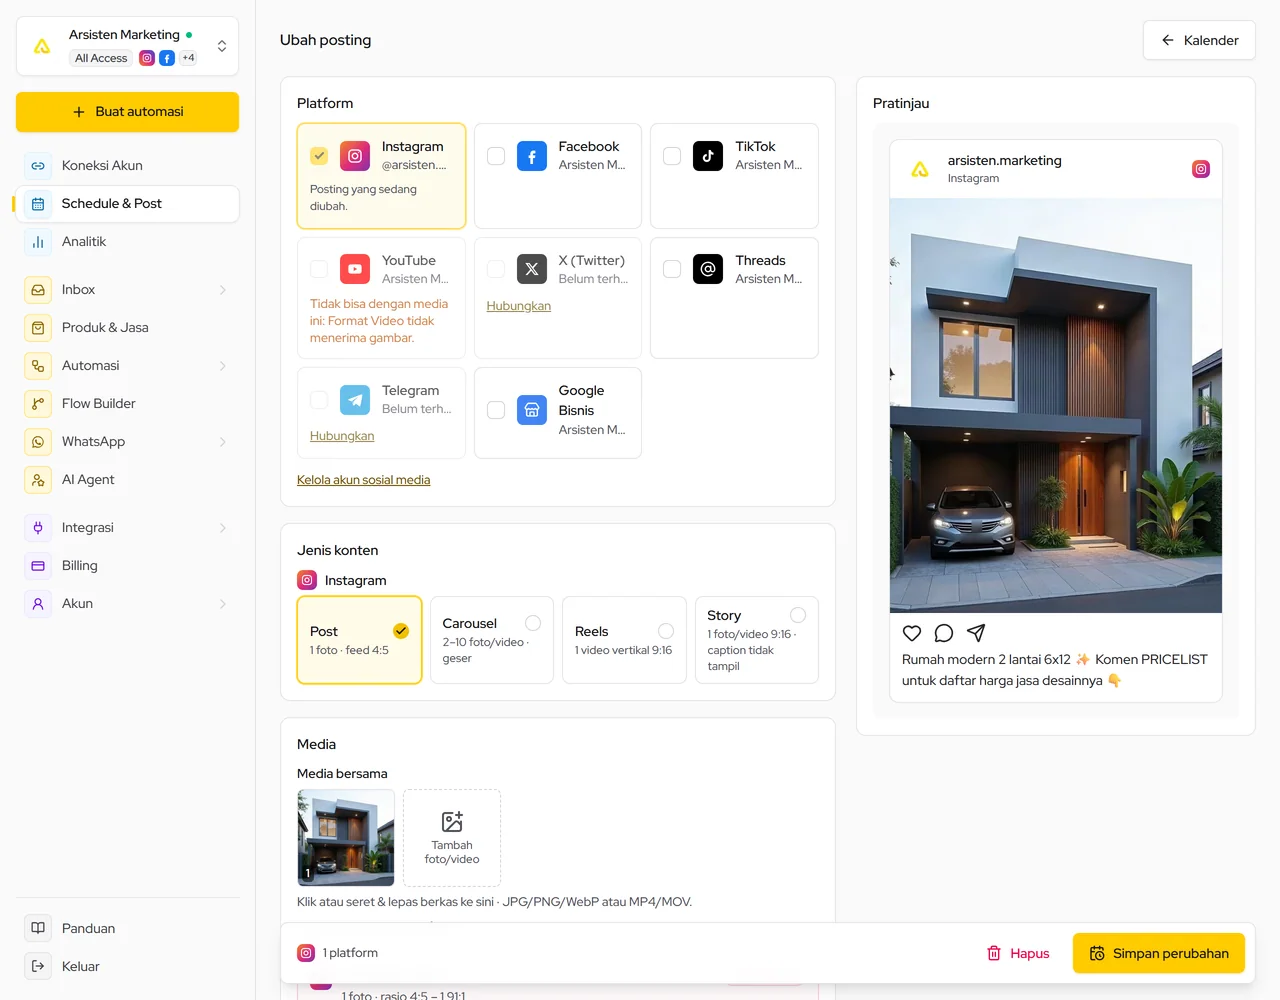Open the Flow Builder branch icon
This screenshot has width=1280, height=1000.
coord(38,404)
